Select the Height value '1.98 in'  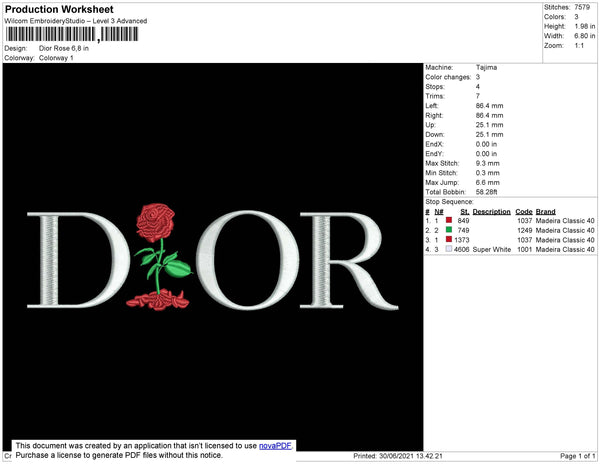tap(585, 26)
